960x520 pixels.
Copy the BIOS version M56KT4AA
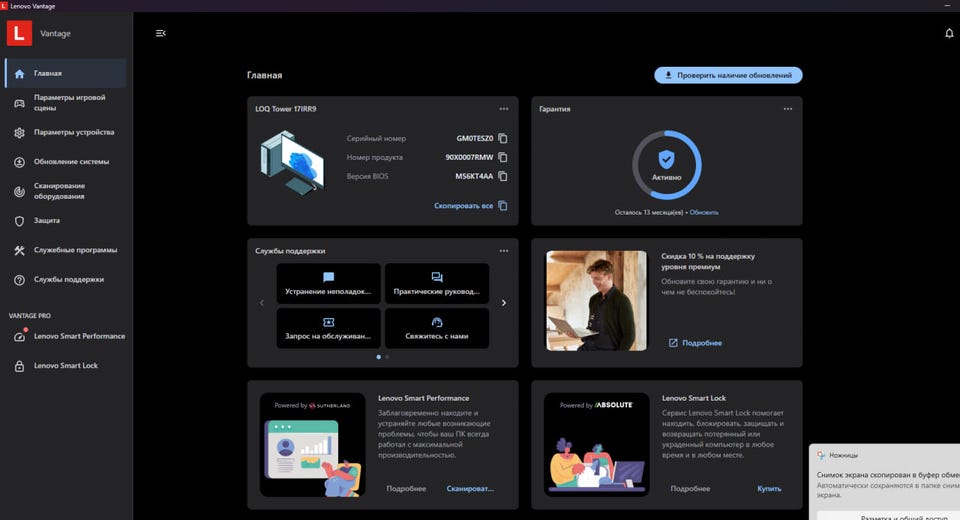[x=503, y=176]
